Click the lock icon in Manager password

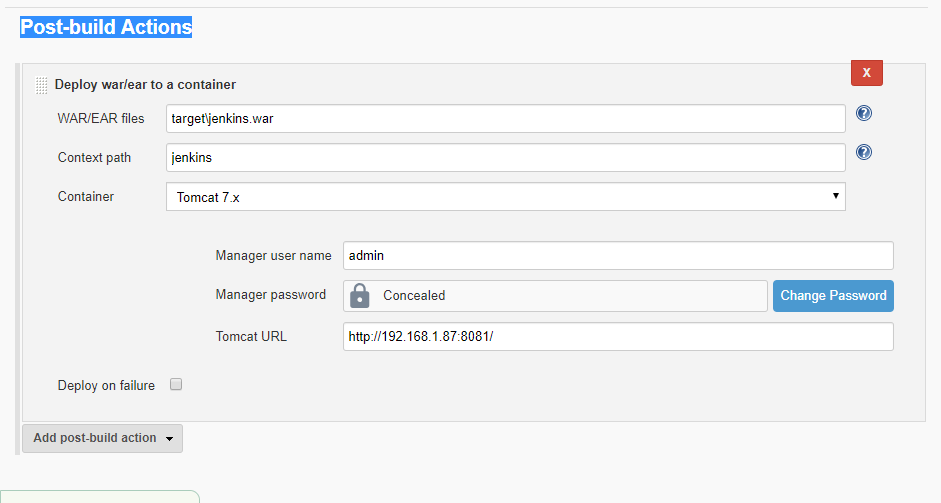pyautogui.click(x=359, y=295)
